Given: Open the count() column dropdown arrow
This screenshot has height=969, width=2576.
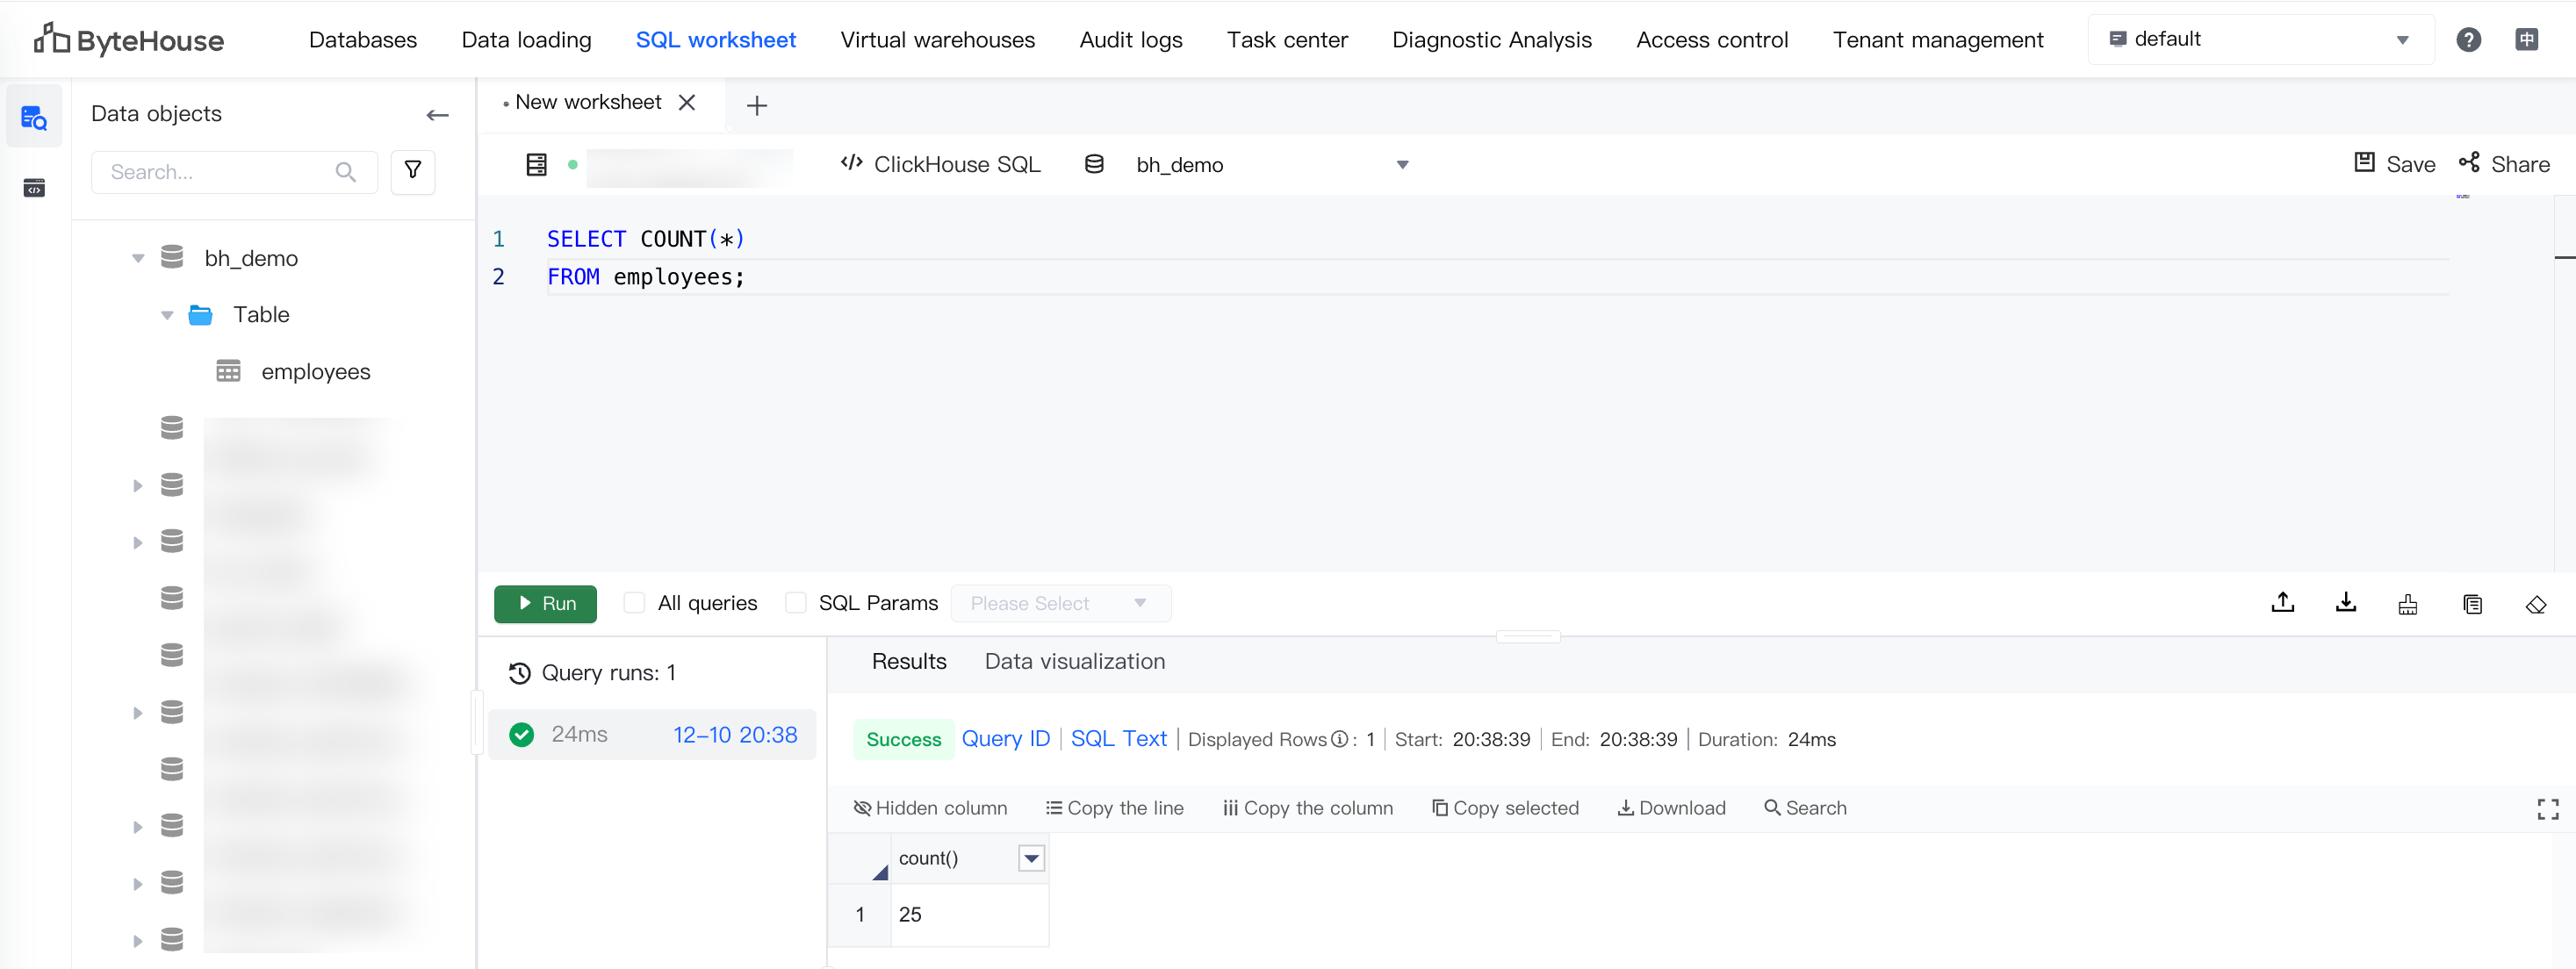Looking at the screenshot, I should 1031,858.
